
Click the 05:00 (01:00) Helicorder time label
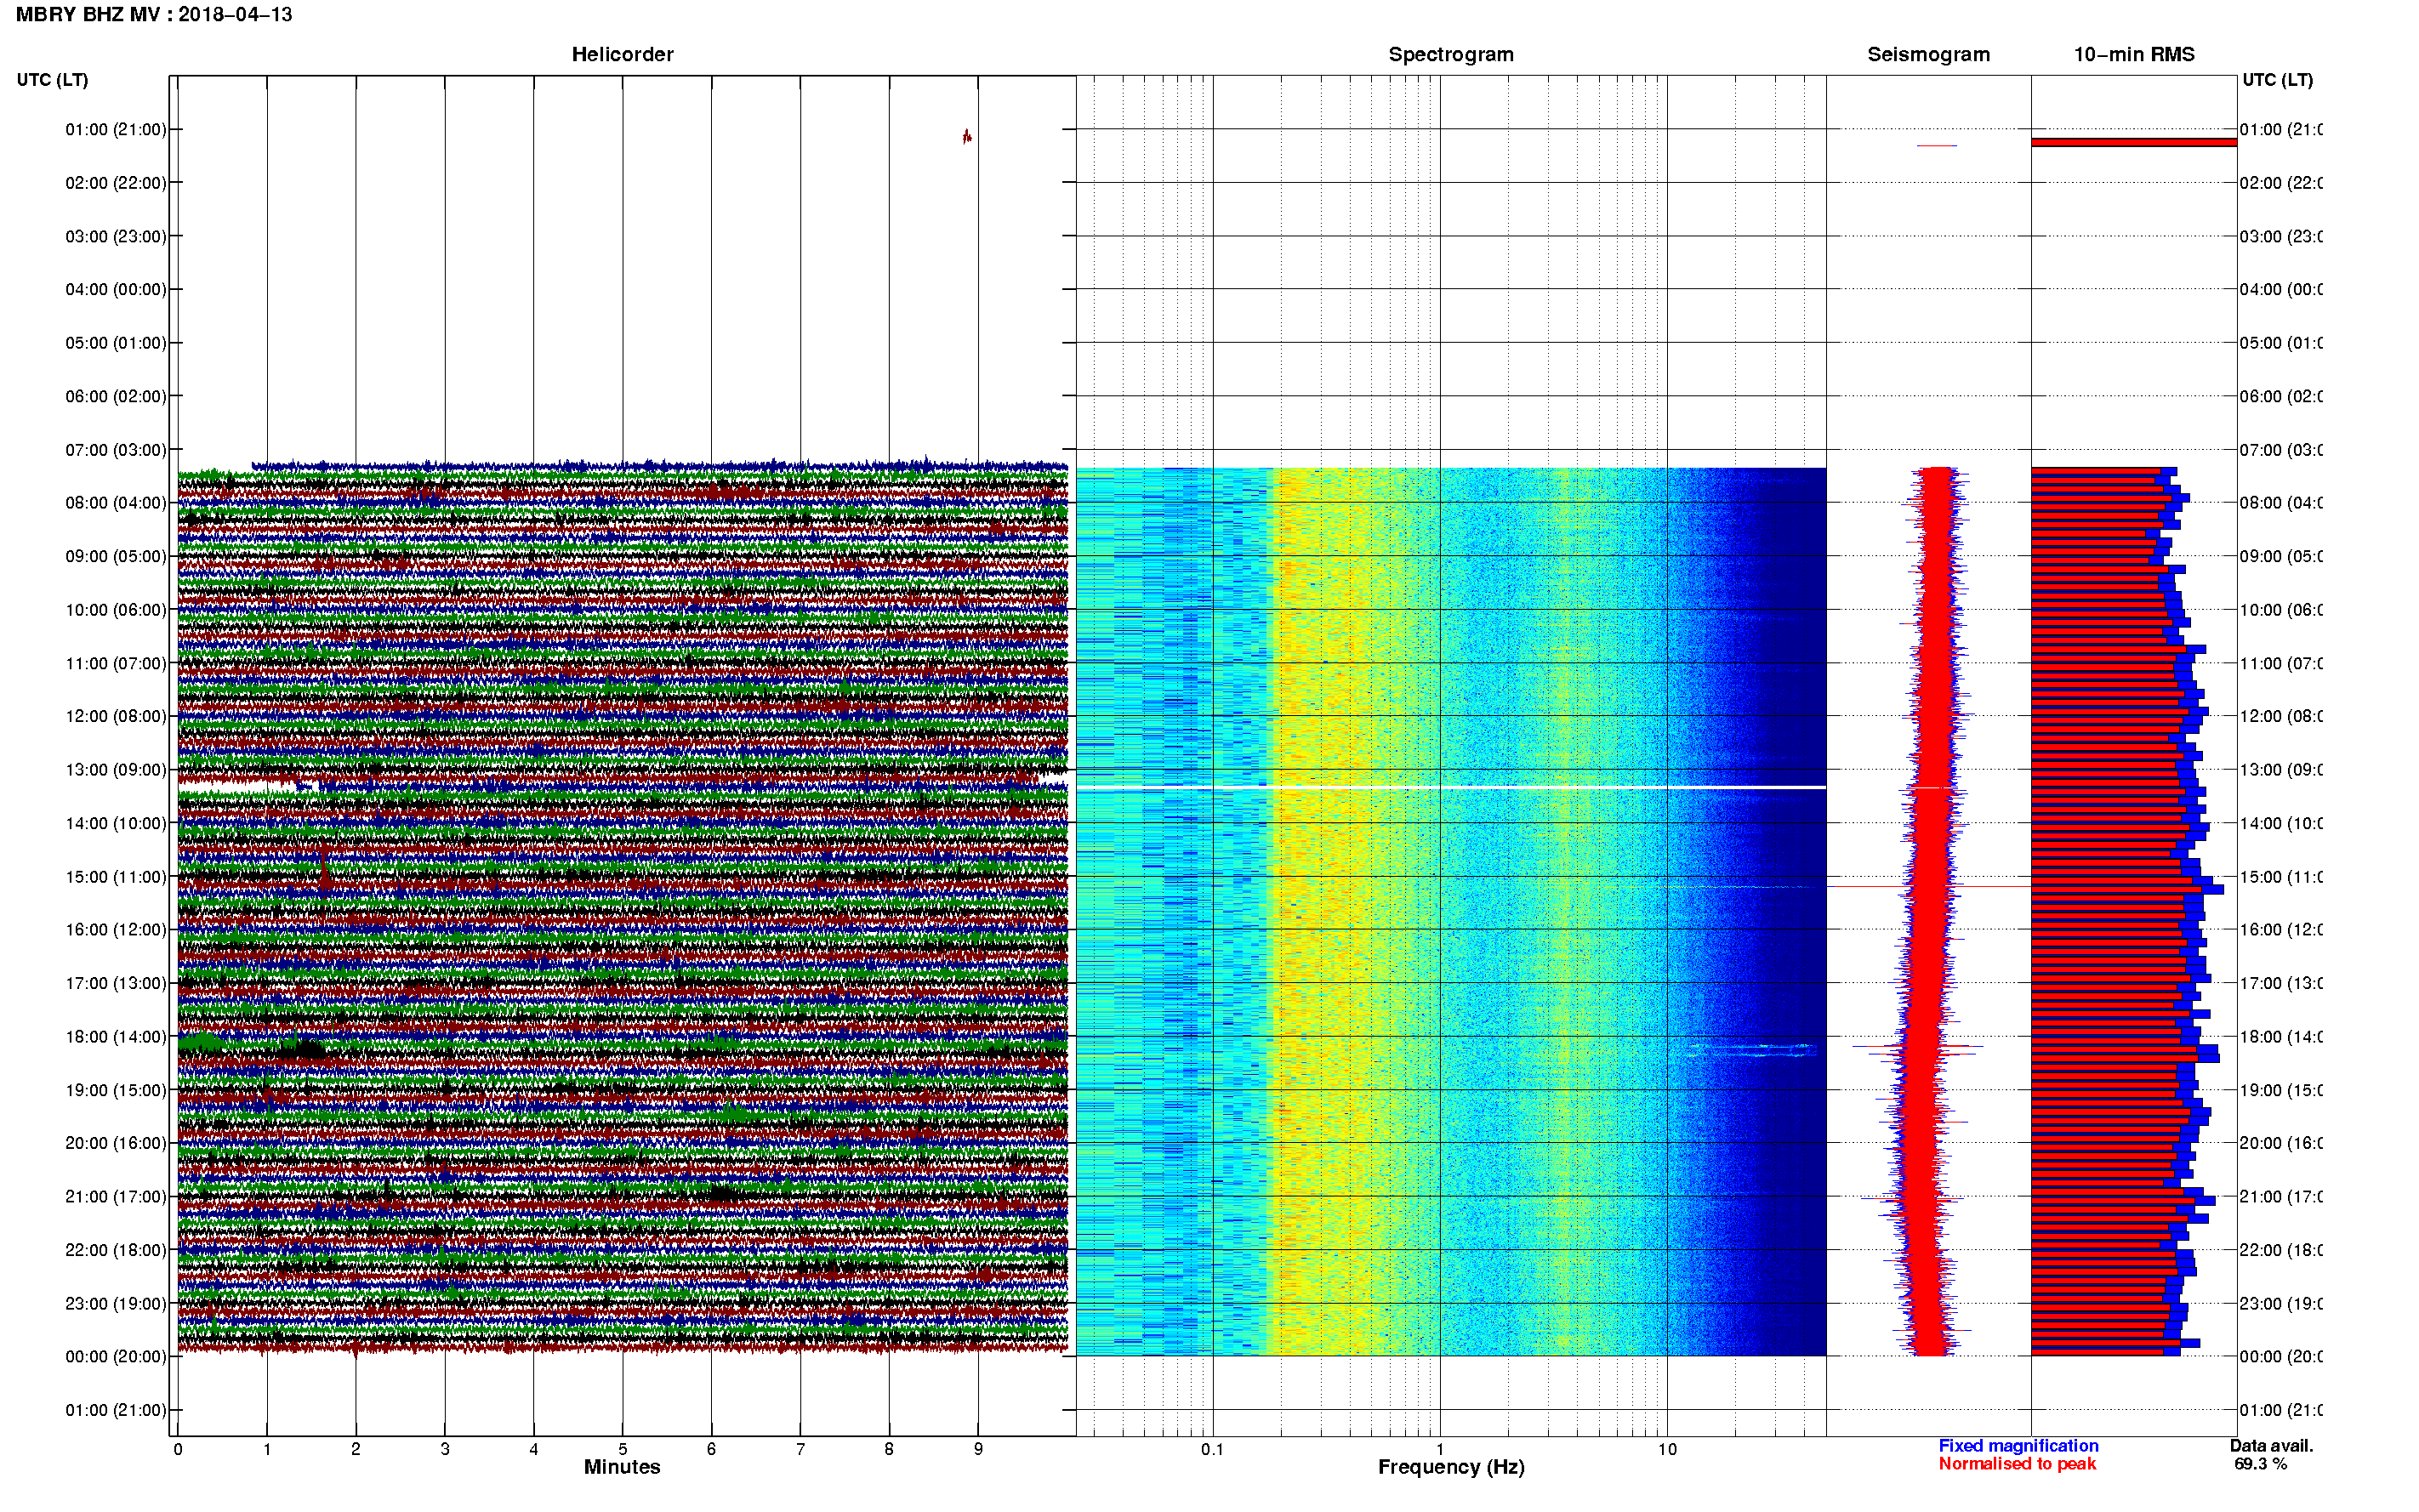coord(116,343)
